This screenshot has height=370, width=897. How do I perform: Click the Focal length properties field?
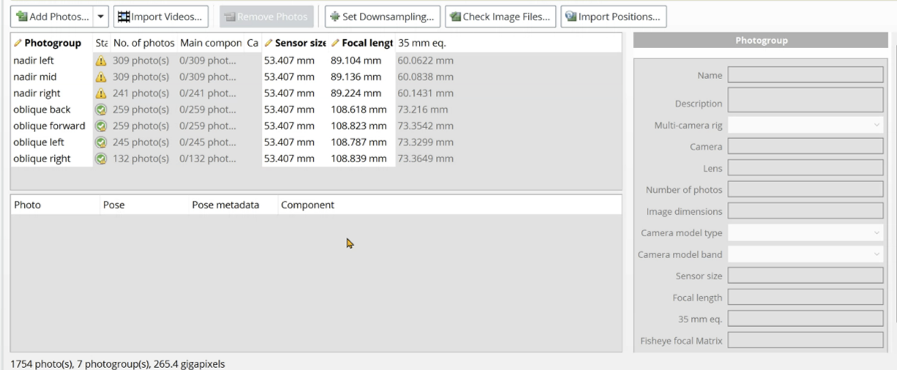[805, 297]
